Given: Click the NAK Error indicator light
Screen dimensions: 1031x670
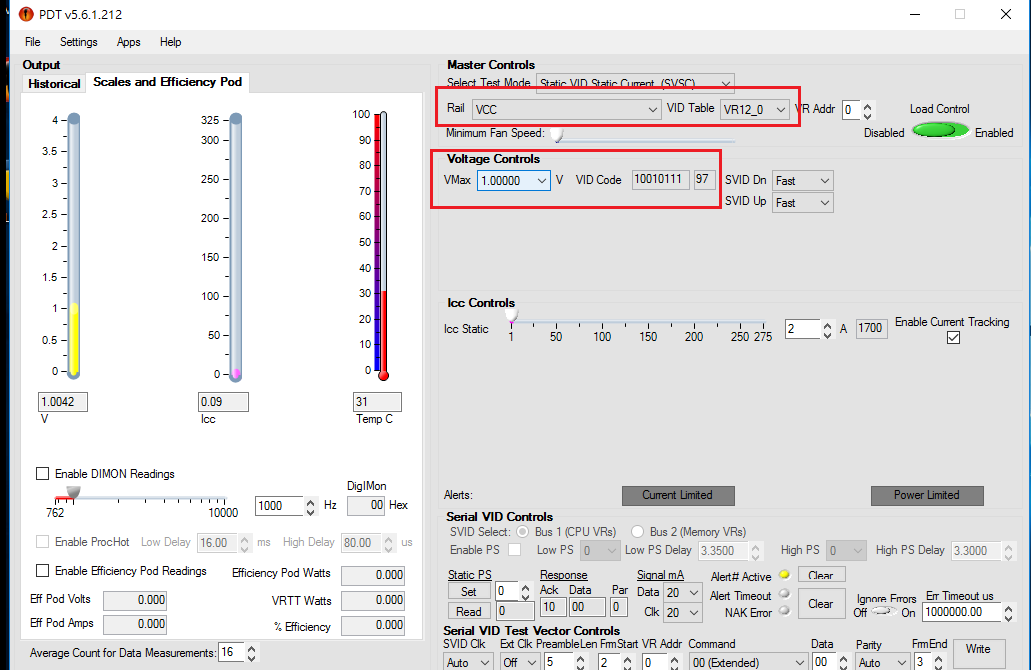Looking at the screenshot, I should click(784, 611).
